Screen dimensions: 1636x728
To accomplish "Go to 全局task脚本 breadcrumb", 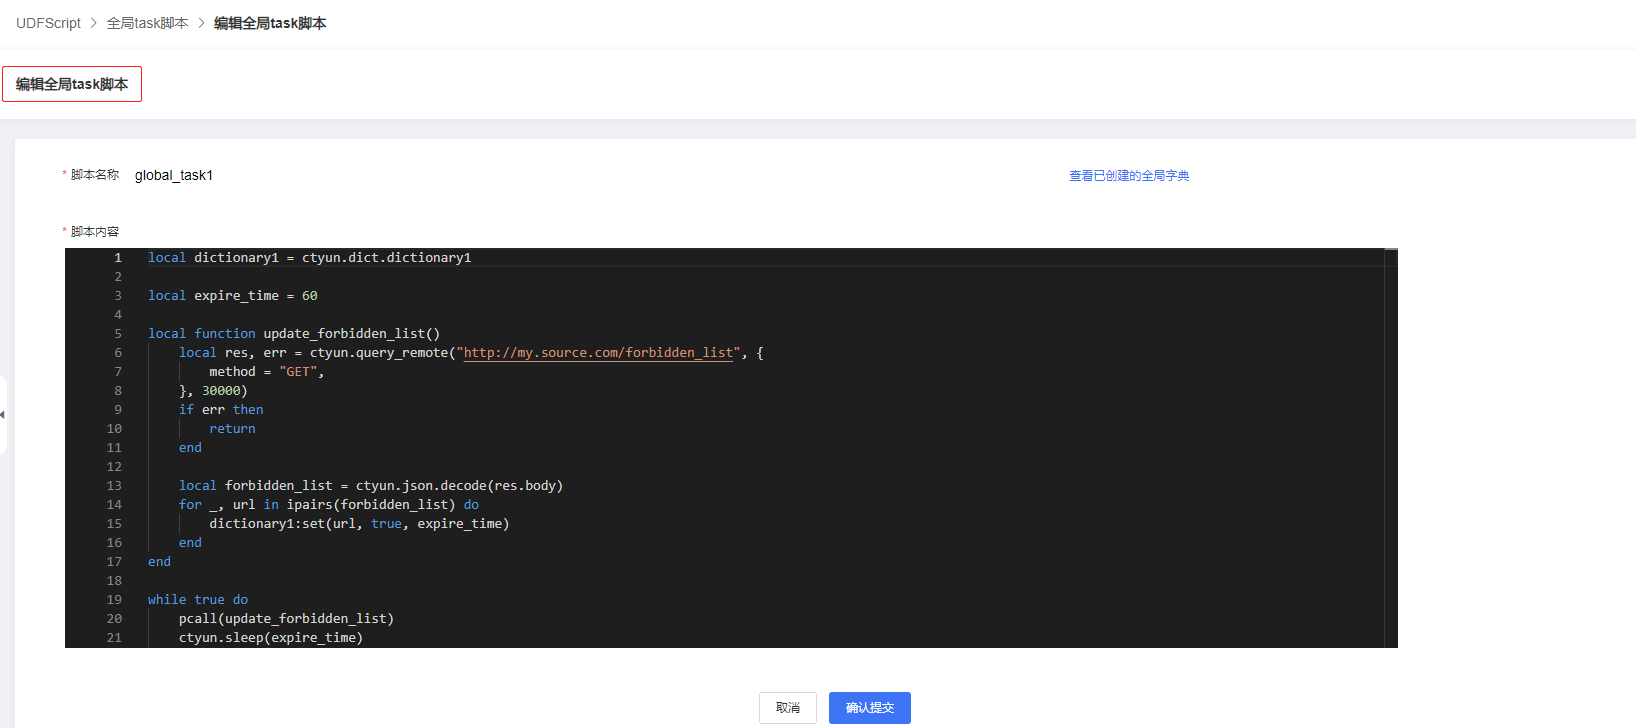I will point(147,23).
